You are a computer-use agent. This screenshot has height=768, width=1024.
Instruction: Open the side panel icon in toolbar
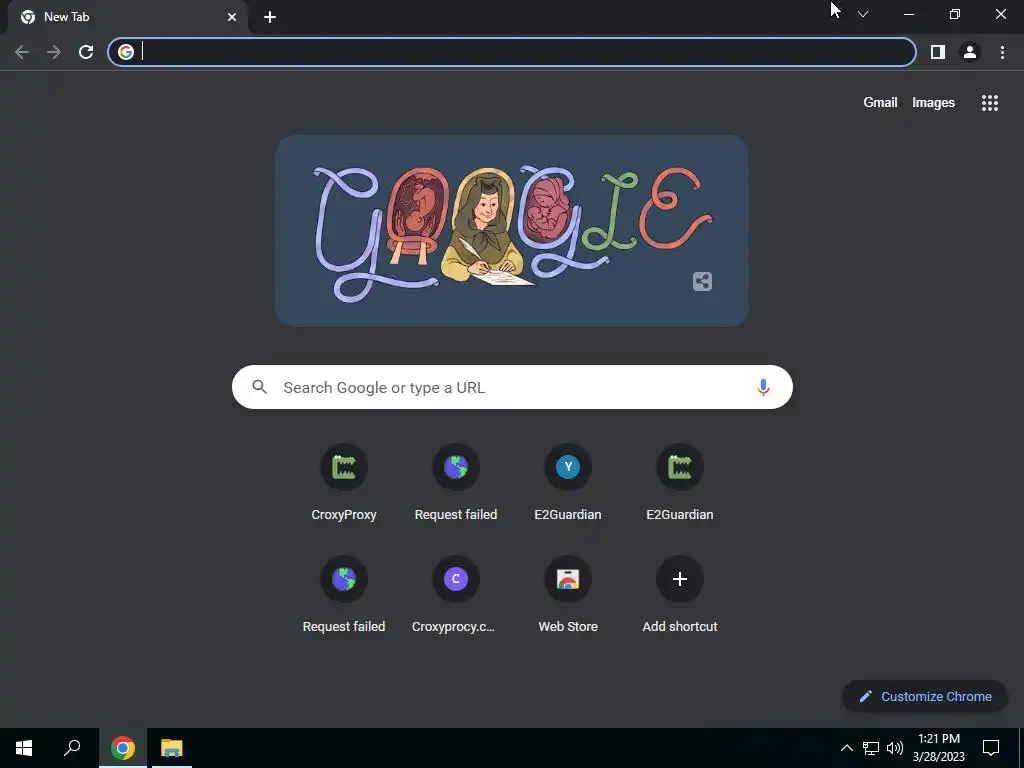[x=938, y=52]
